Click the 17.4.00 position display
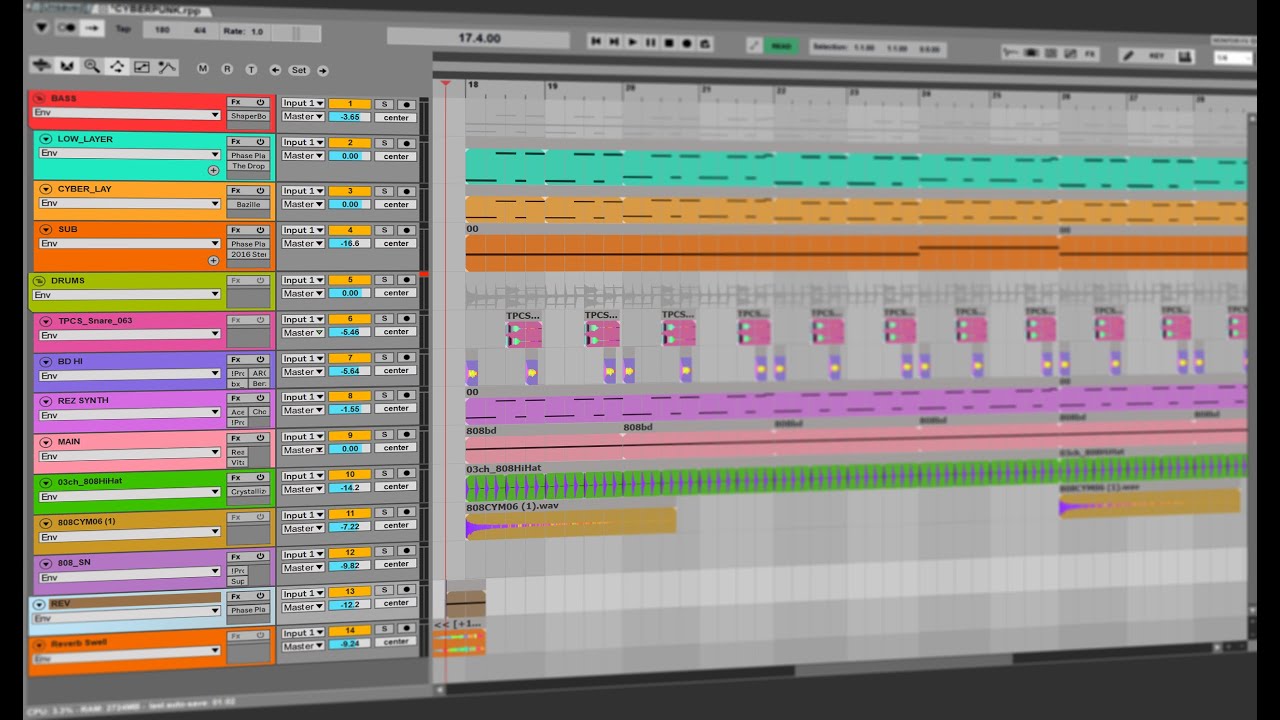The image size is (1280, 720). click(x=478, y=37)
